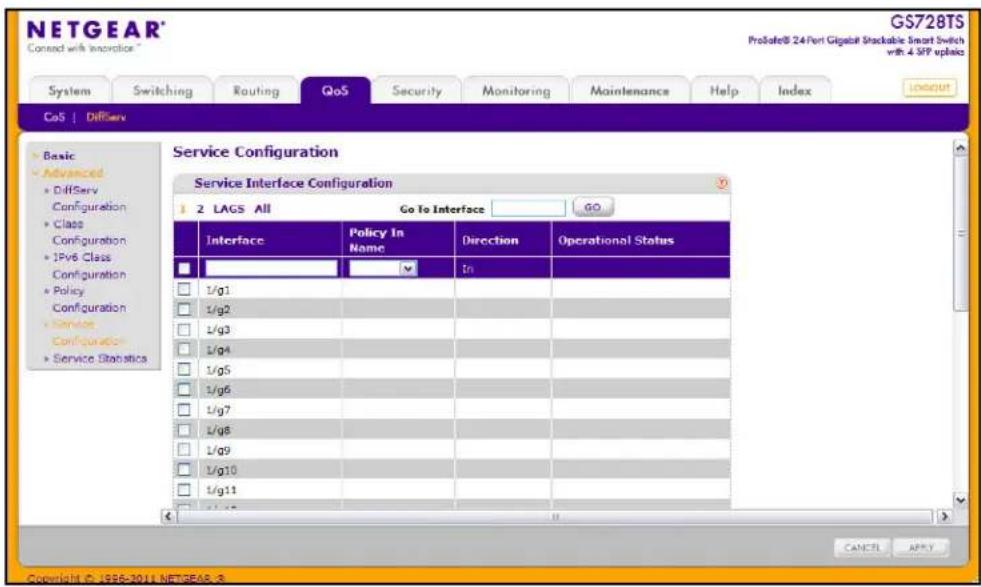Check the box for interface 1/g4

point(184,349)
